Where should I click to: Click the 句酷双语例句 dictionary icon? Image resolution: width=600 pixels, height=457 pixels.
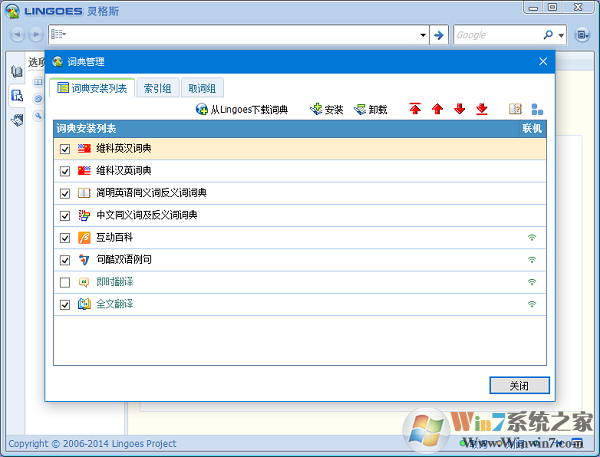84,260
